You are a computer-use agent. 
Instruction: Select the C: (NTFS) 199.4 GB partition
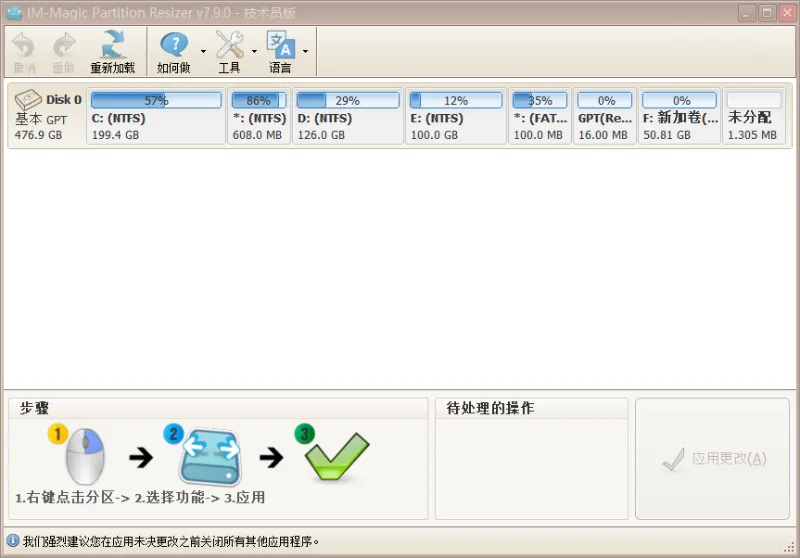point(156,116)
